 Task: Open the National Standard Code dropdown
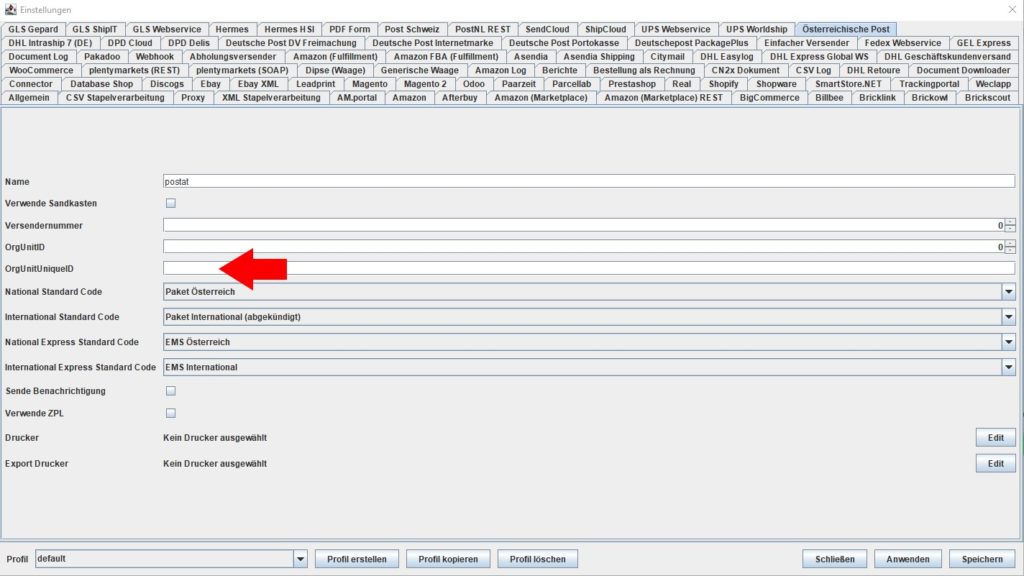(x=1008, y=292)
